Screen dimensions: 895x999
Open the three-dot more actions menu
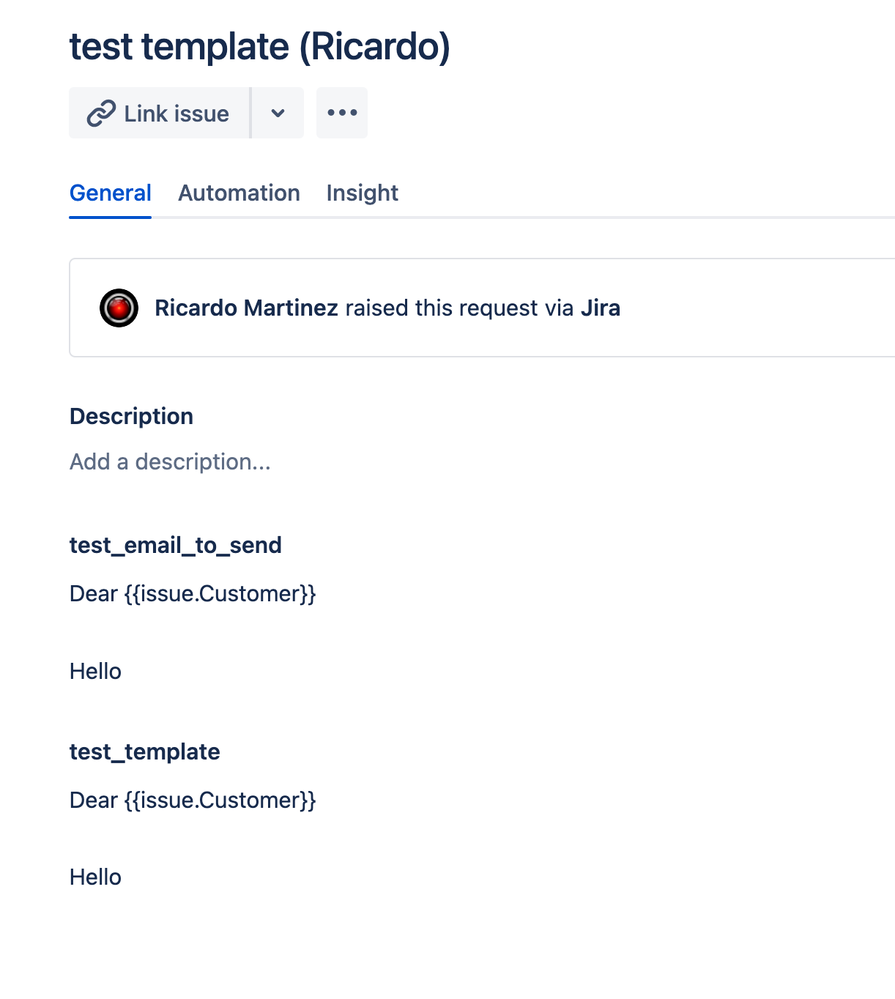[342, 113]
